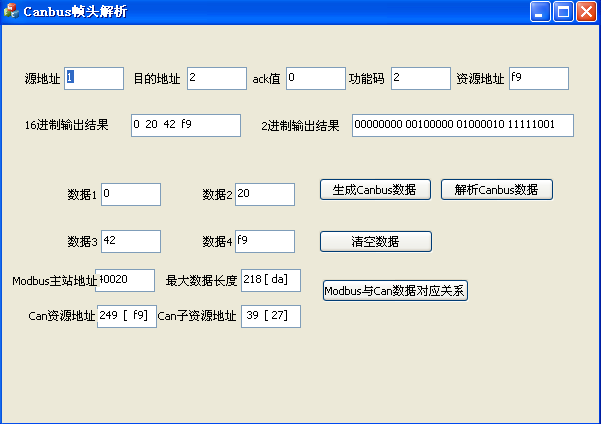Click the 最大数据长度 text box
This screenshot has height=424, width=601.
pos(270,280)
